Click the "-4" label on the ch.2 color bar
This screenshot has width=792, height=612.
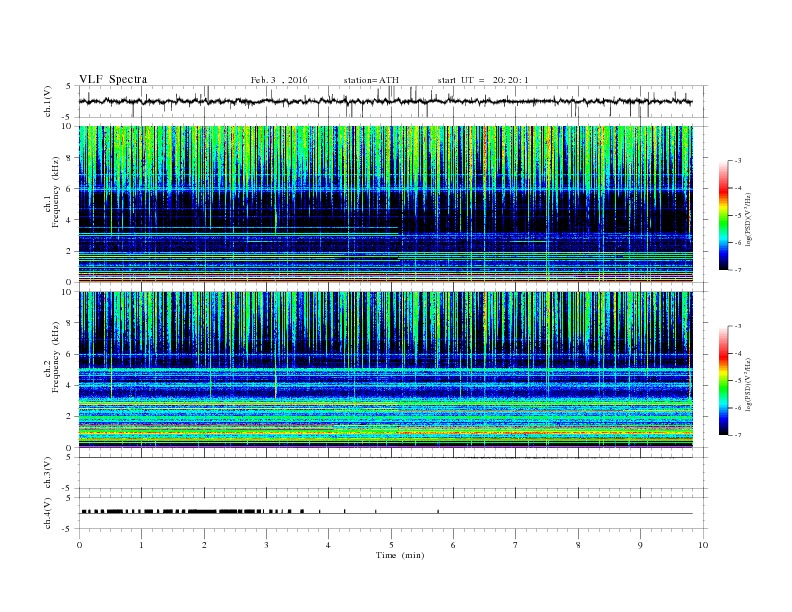pyautogui.click(x=738, y=353)
